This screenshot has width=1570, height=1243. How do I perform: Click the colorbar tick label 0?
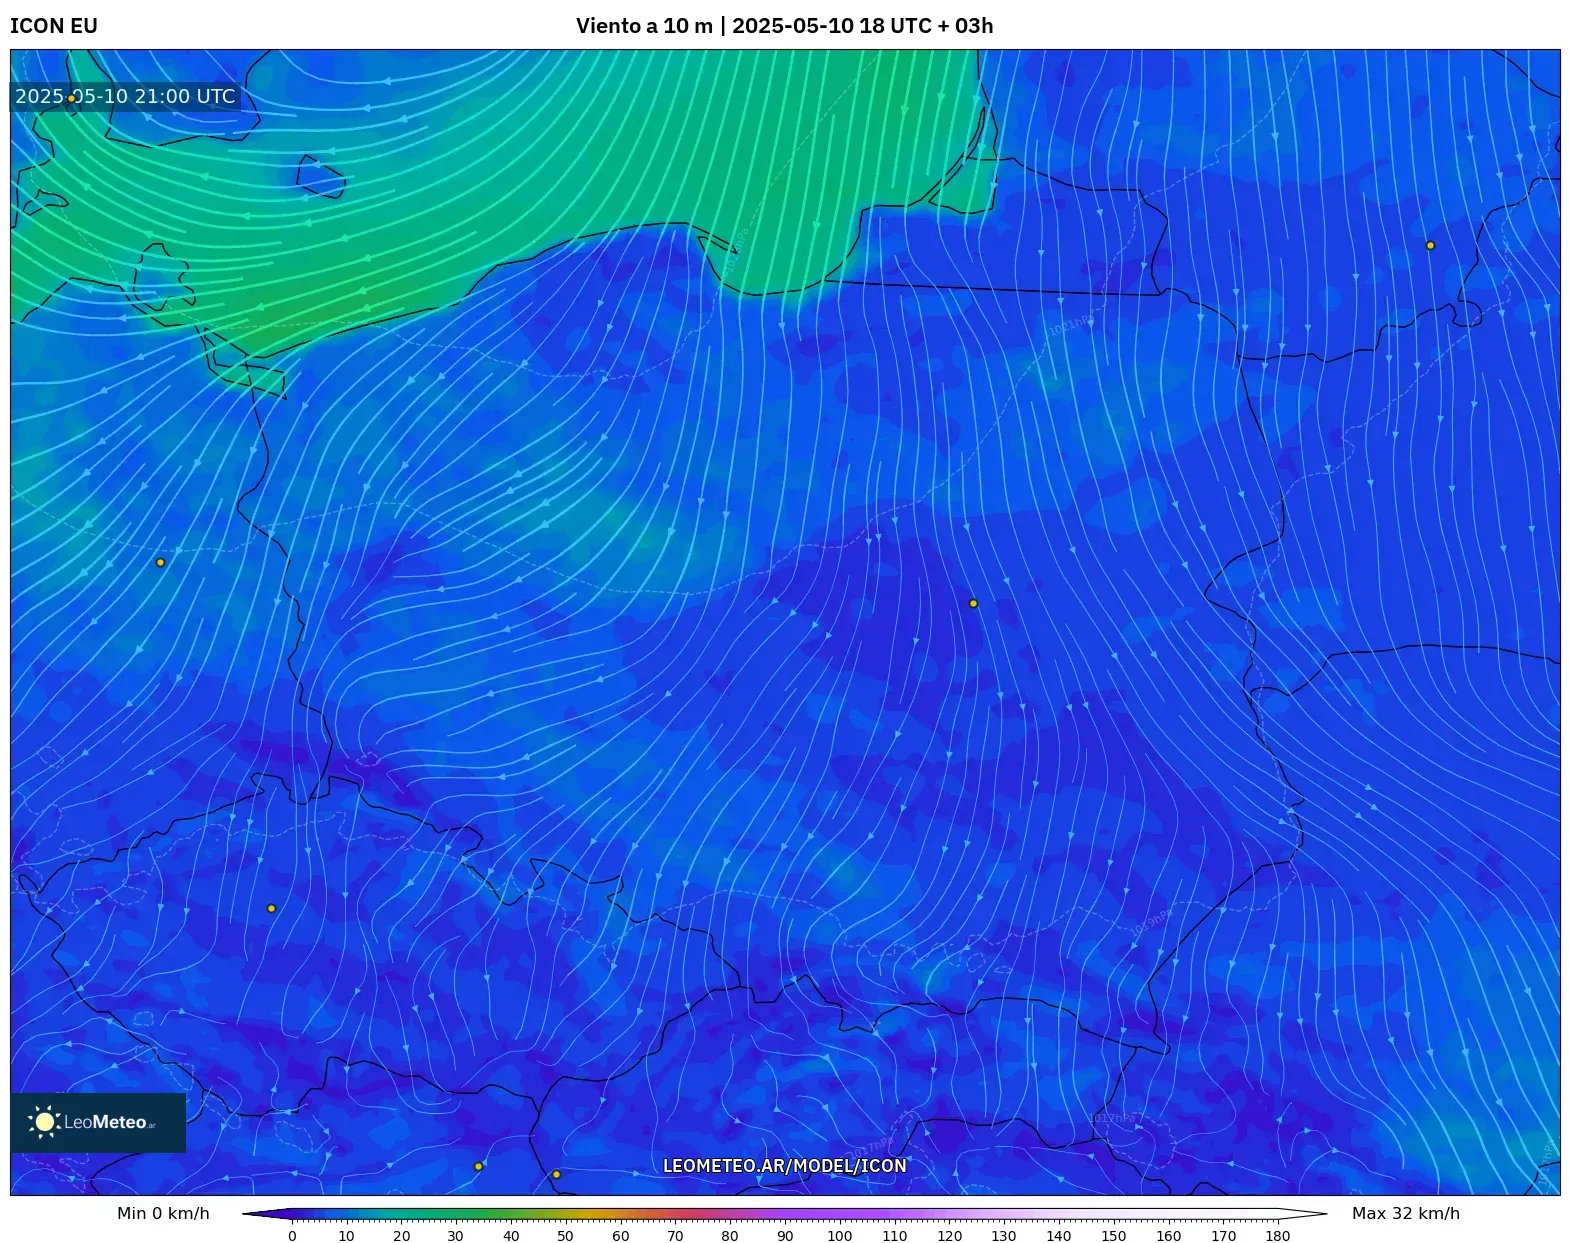(292, 1236)
